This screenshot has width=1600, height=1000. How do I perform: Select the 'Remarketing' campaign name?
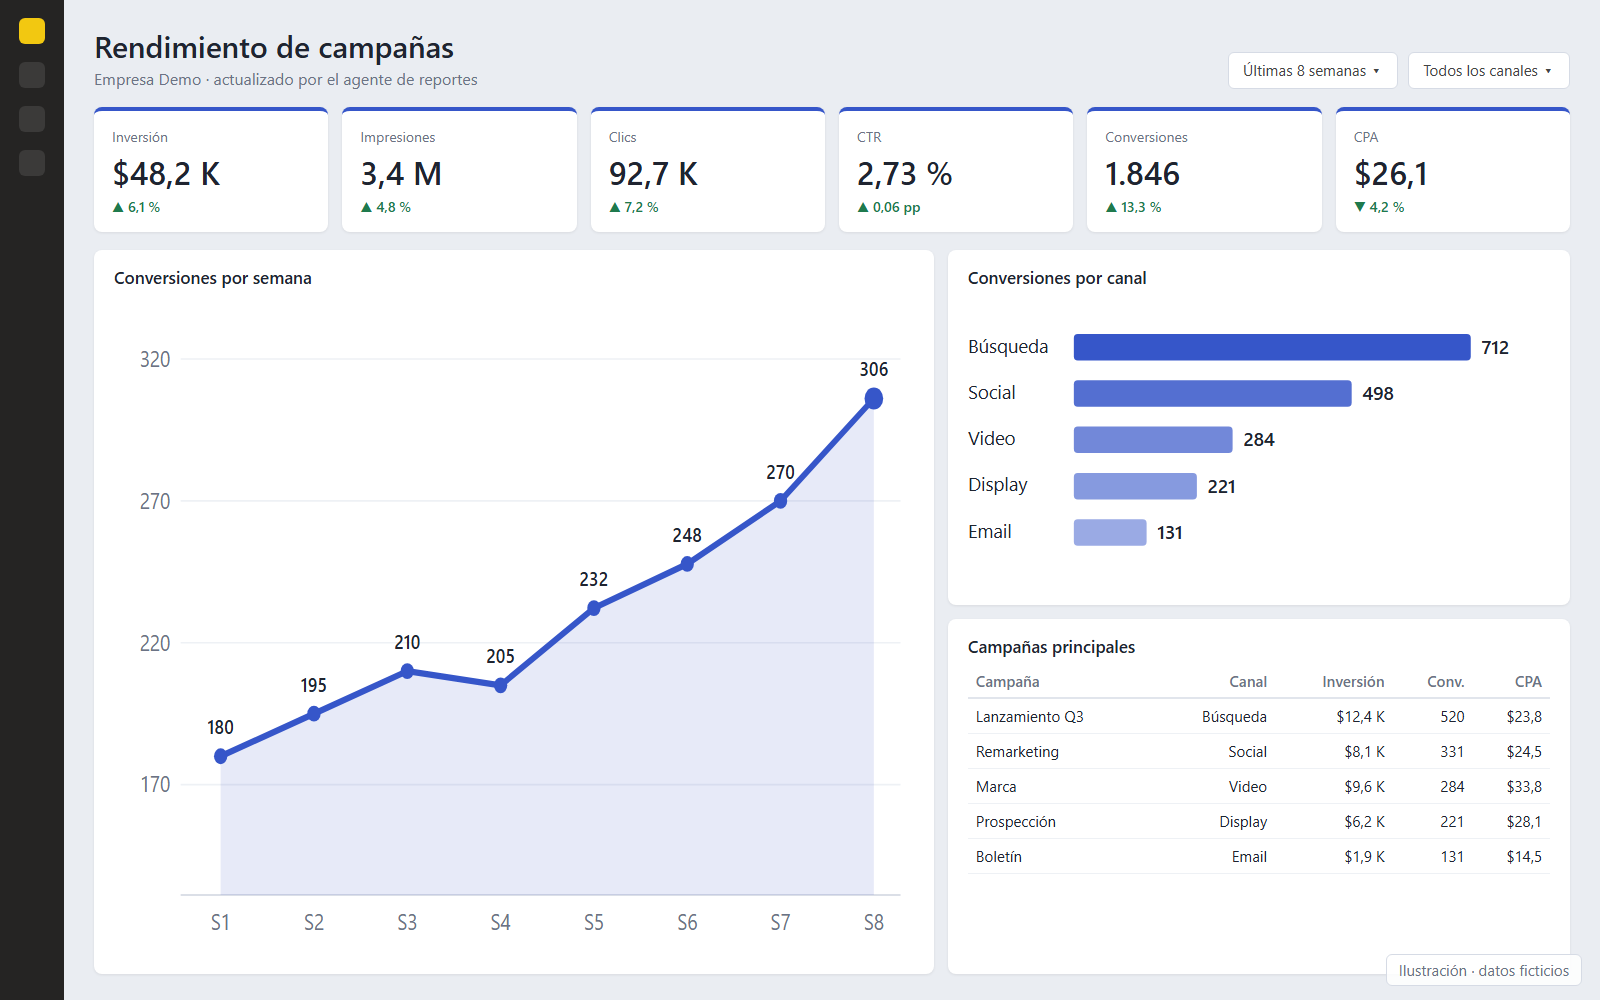1017,752
